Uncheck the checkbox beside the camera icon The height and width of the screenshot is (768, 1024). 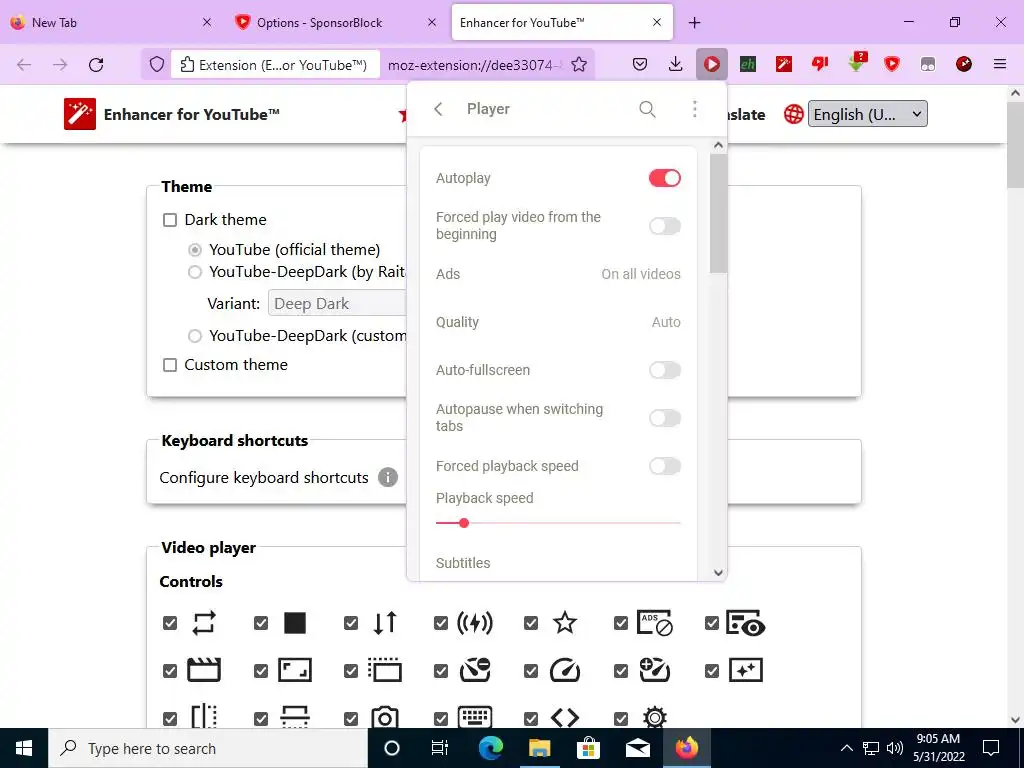(351, 719)
